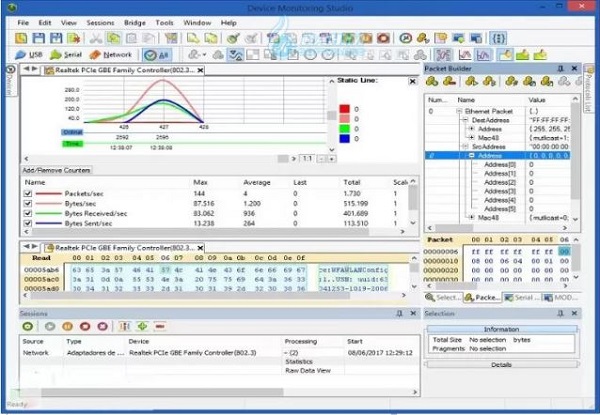The height and width of the screenshot is (415, 600).
Task: Click the second icon in Packet Builder toolbar
Action: pyautogui.click(x=449, y=81)
